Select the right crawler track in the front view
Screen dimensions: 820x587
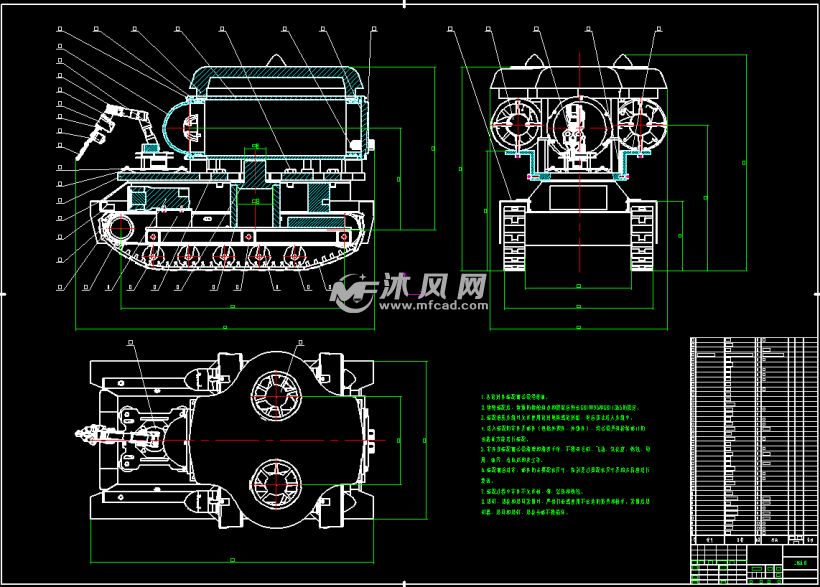640,234
